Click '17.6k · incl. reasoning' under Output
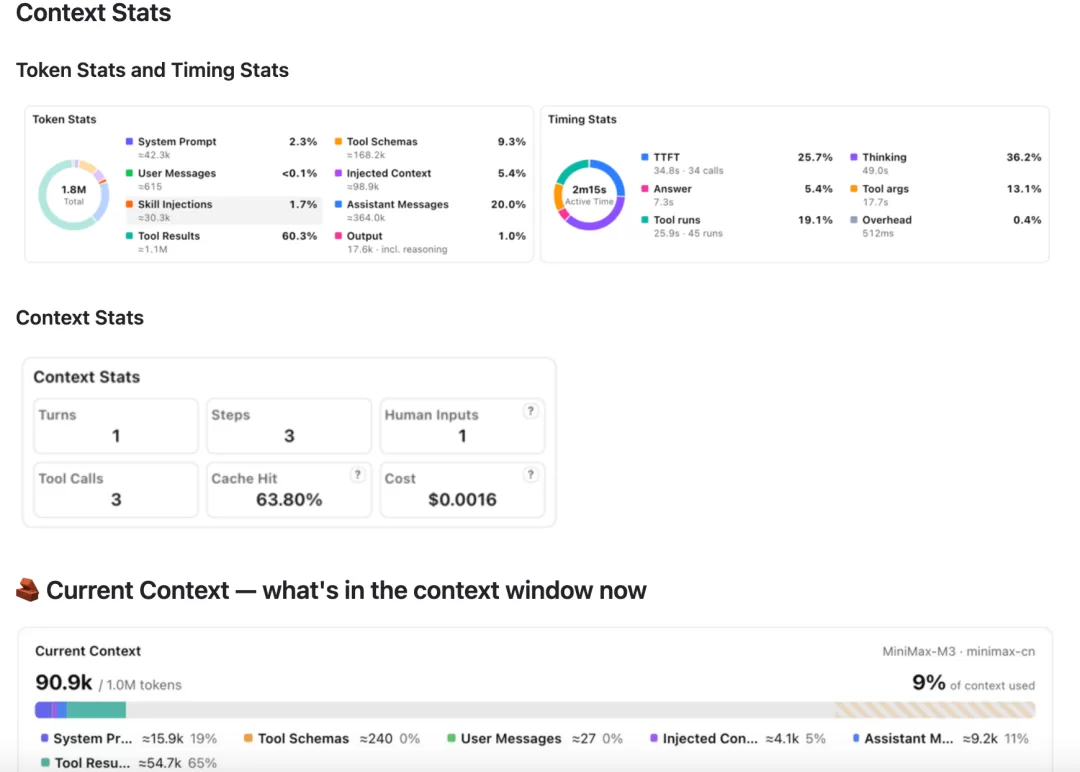1080x772 pixels. (397, 249)
